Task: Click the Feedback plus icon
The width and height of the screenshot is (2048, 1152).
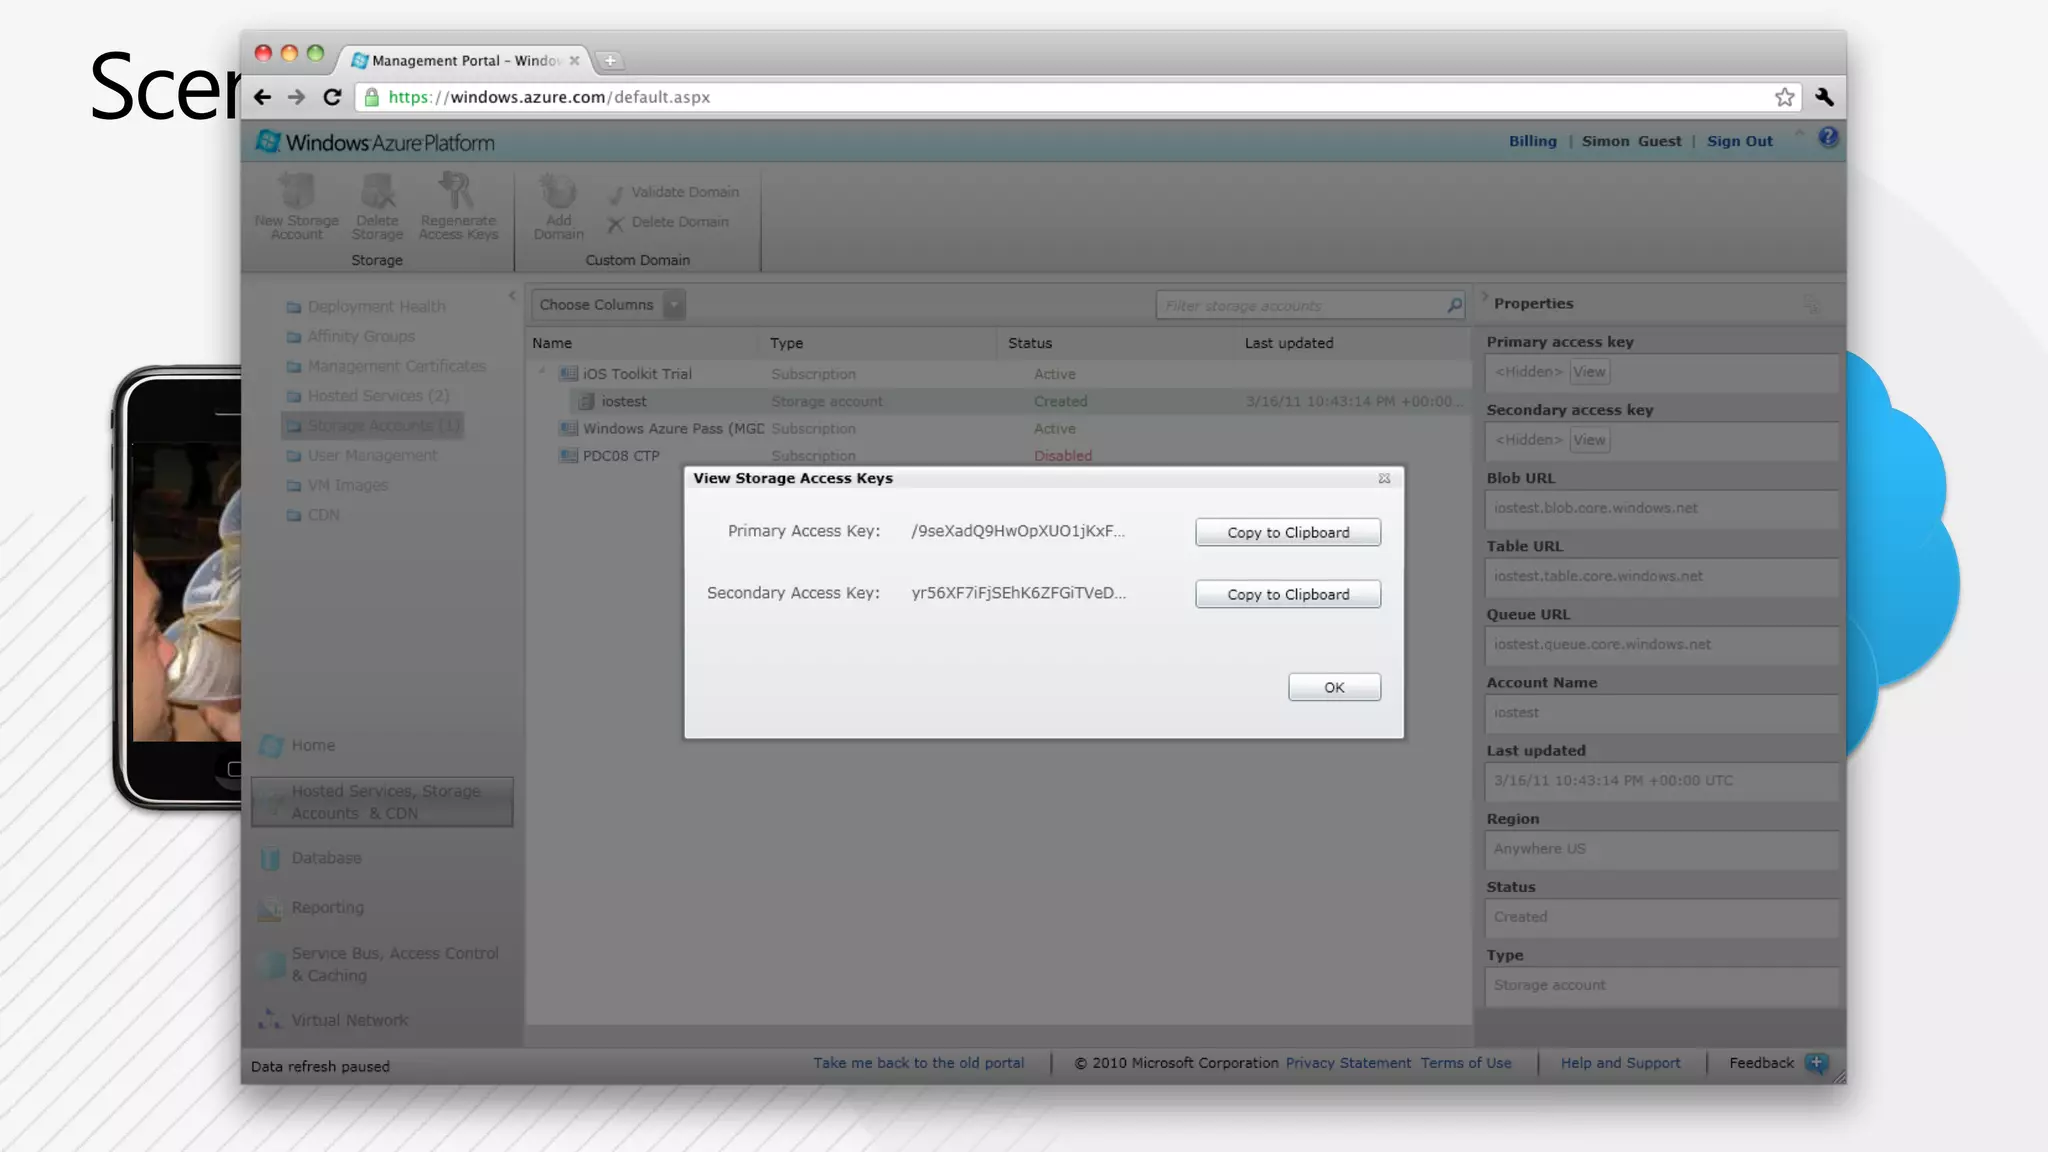Action: pos(1817,1063)
